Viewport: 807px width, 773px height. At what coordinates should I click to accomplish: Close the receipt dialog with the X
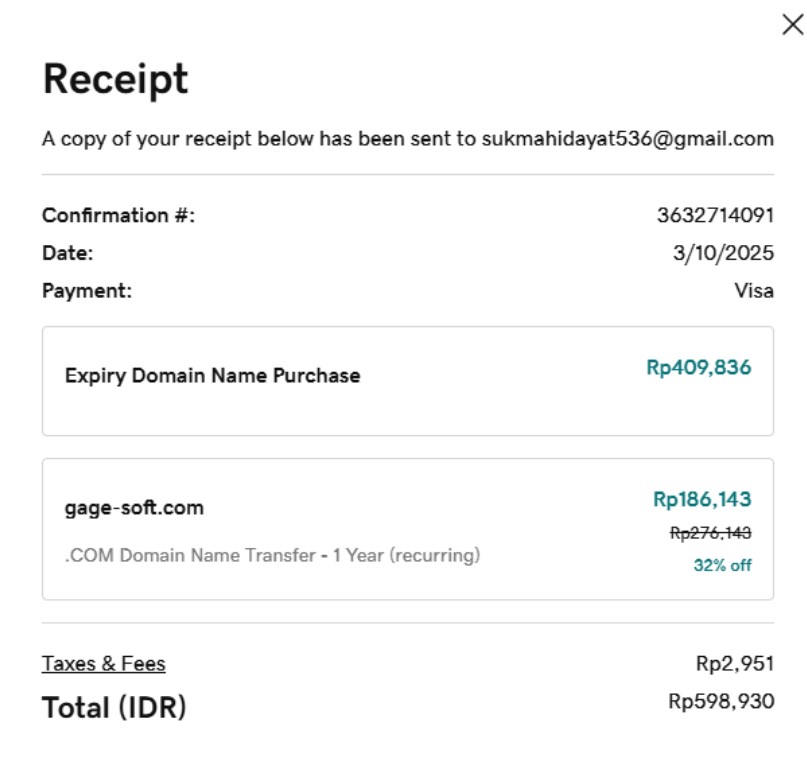[792, 25]
